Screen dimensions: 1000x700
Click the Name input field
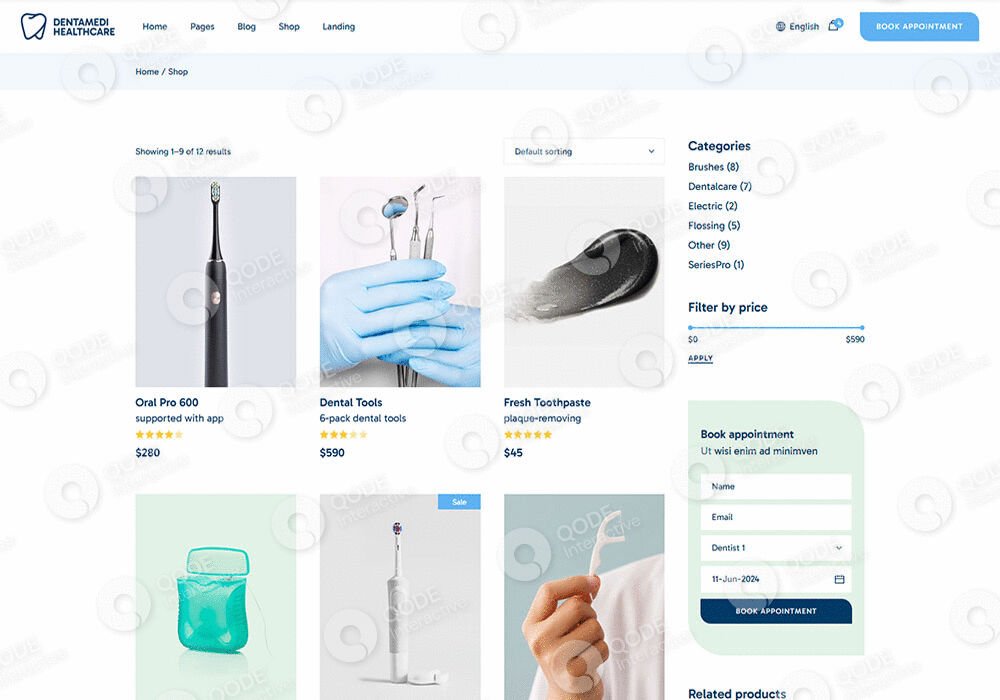click(x=776, y=486)
